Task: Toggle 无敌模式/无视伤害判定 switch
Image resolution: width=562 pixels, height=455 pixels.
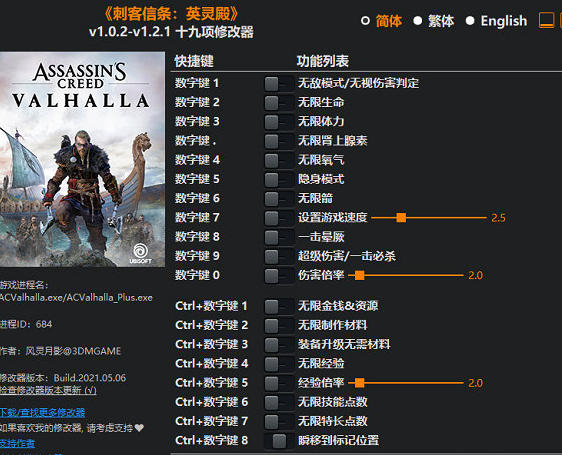Action: (279, 84)
